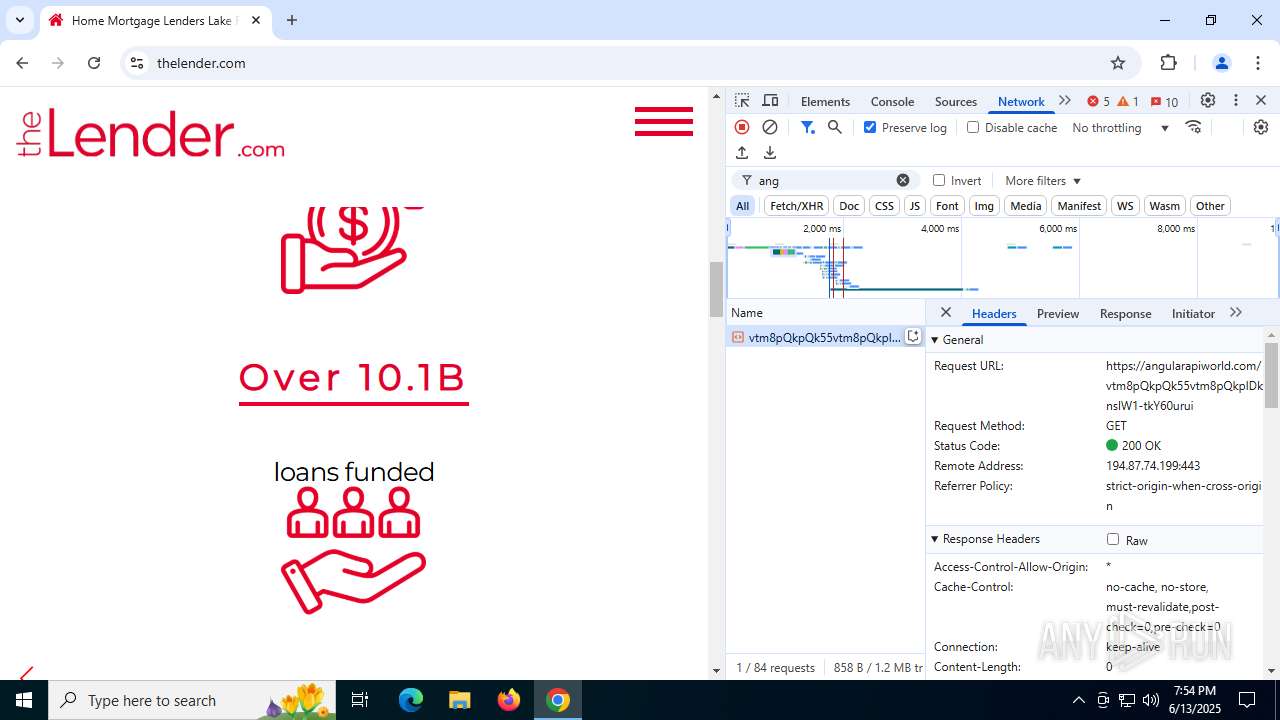This screenshot has height=720, width=1280.
Task: Filter requests by JS type
Action: click(x=914, y=206)
